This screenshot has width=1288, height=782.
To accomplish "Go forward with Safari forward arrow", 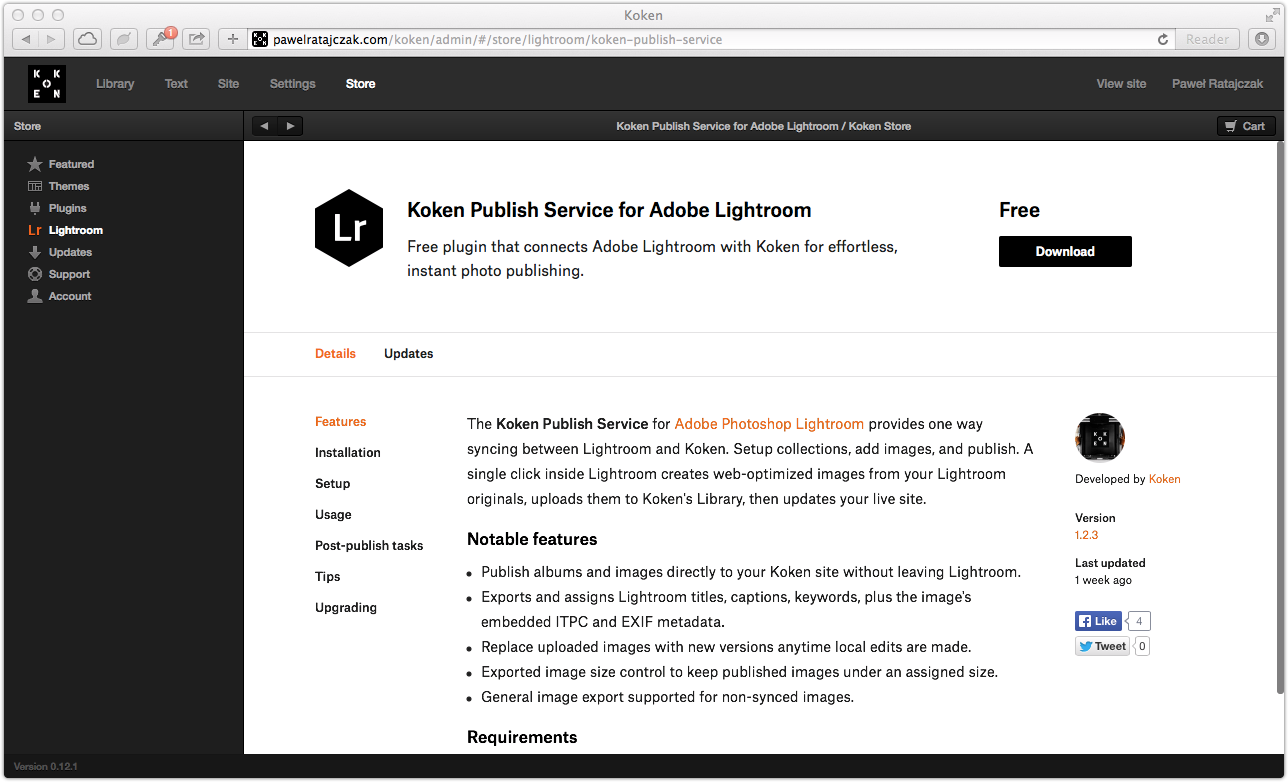I will point(52,39).
